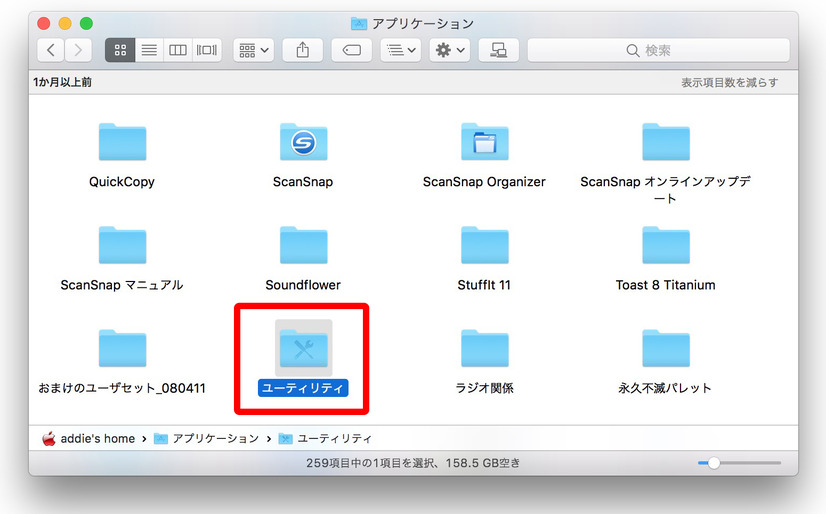Screen dimensions: 826x514
Task: Click the Soundflower name label
Action: tap(303, 285)
